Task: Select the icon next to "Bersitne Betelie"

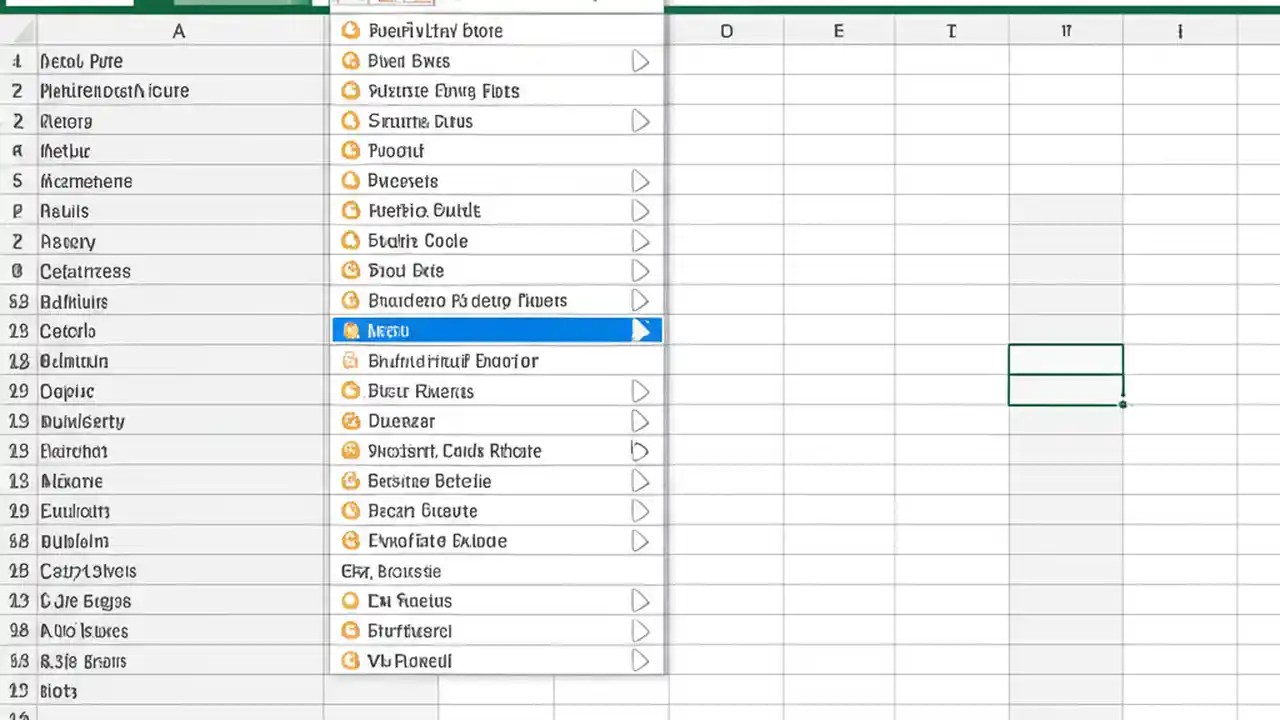Action: tap(351, 481)
